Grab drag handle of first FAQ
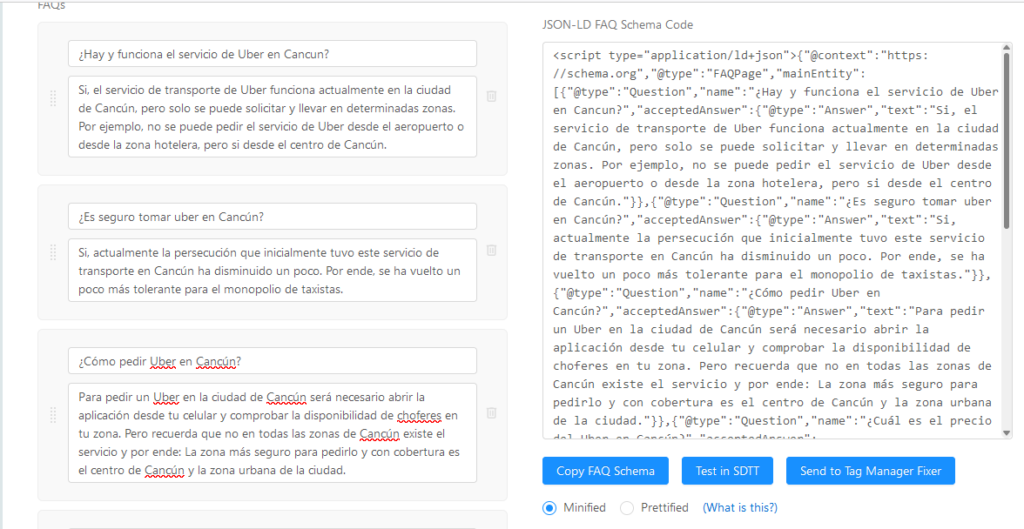1024x529 pixels. tap(54, 98)
